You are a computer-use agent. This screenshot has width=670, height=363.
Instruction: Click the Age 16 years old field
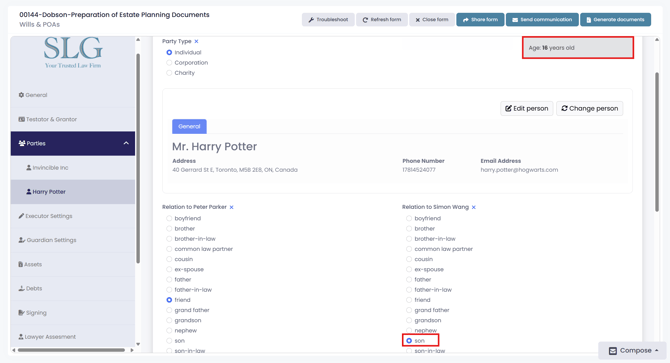[578, 48]
